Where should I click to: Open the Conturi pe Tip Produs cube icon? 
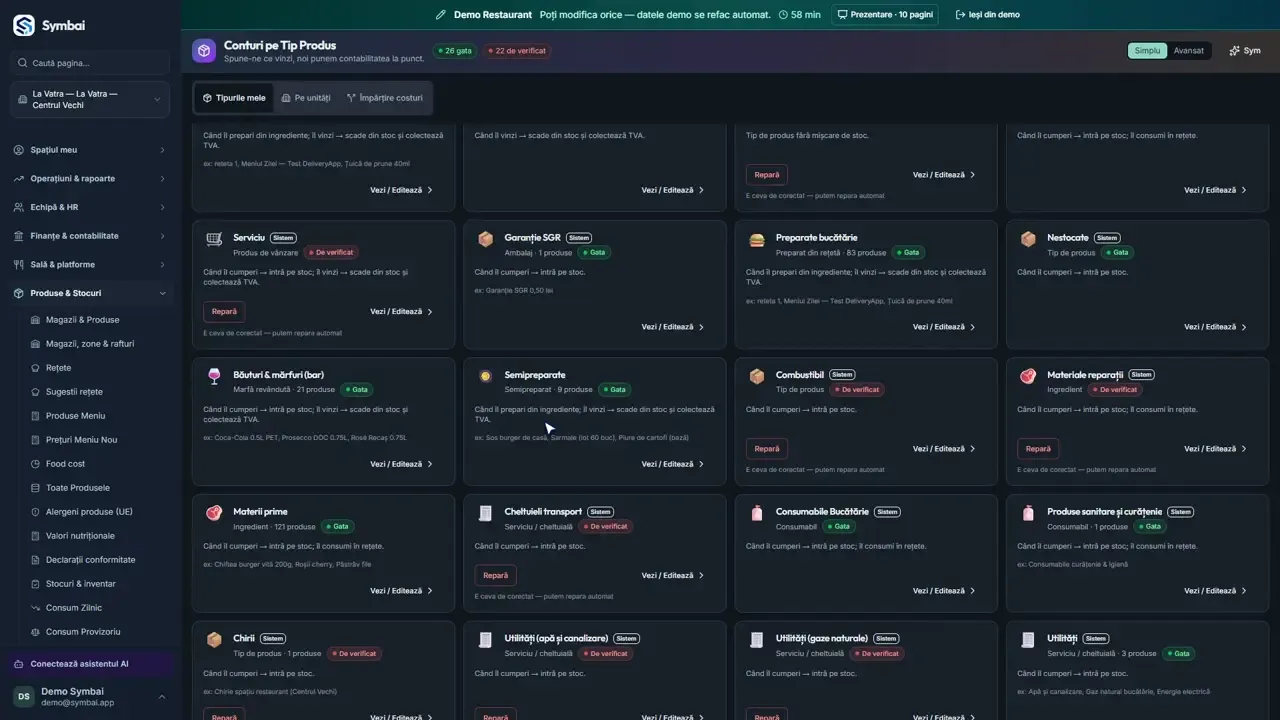(204, 51)
